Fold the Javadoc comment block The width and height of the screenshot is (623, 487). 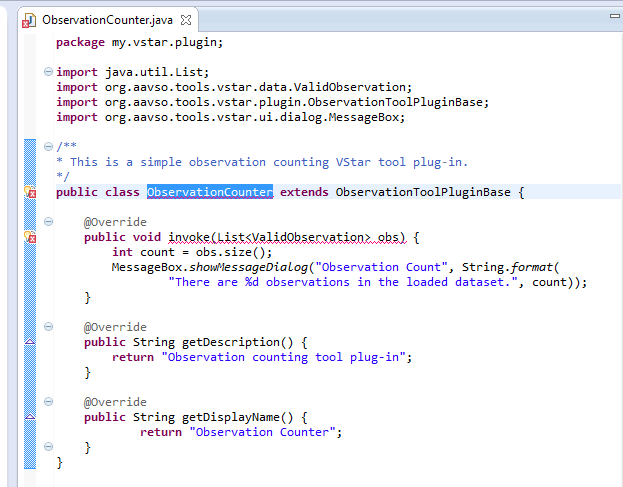(x=48, y=147)
